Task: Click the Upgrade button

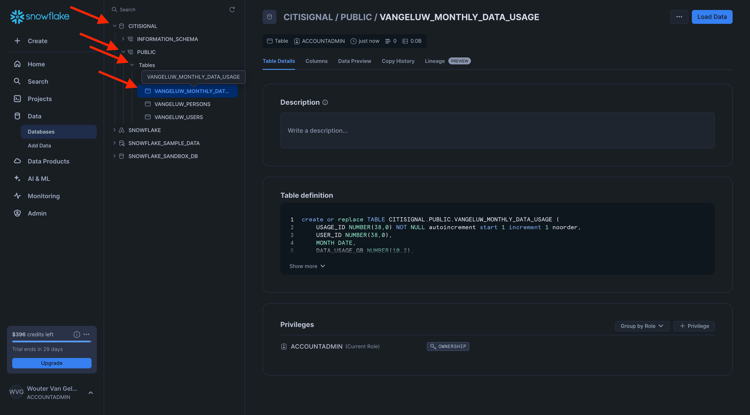Action: pos(52,363)
